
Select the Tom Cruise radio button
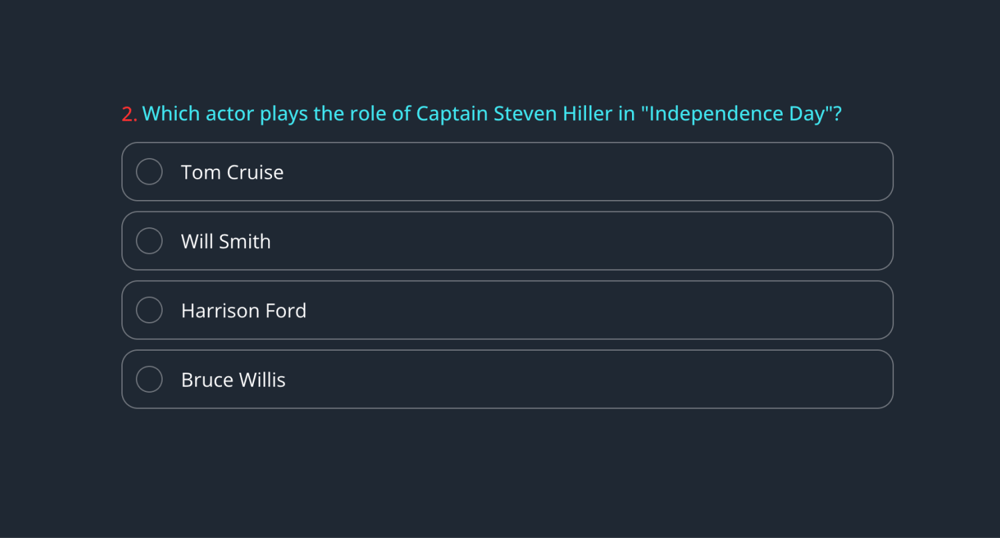point(149,172)
